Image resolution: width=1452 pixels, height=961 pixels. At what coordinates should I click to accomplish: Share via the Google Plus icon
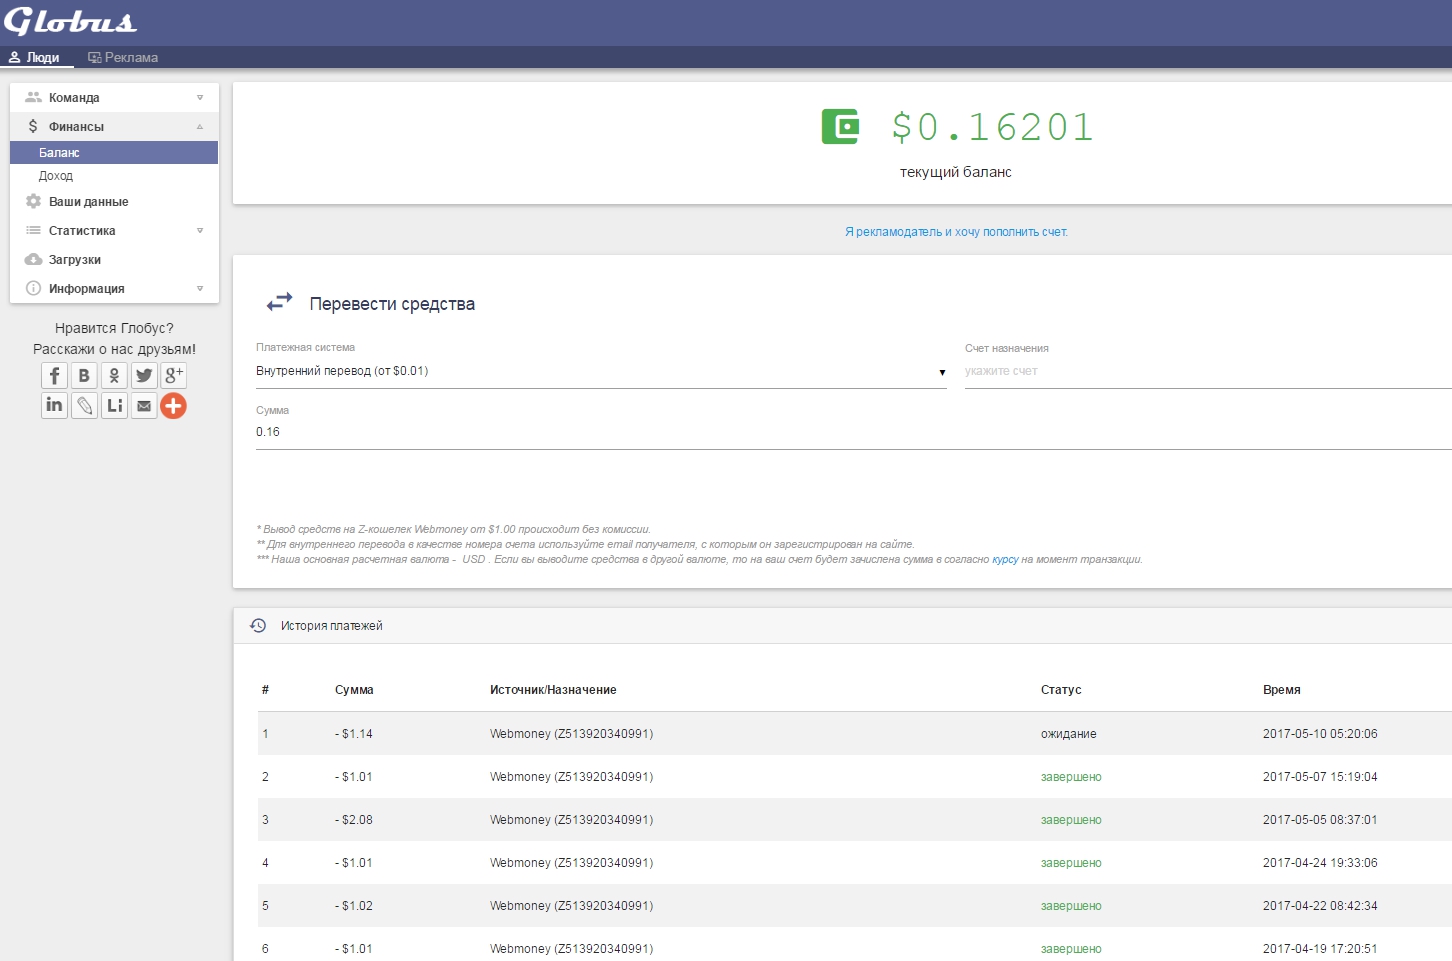[174, 375]
